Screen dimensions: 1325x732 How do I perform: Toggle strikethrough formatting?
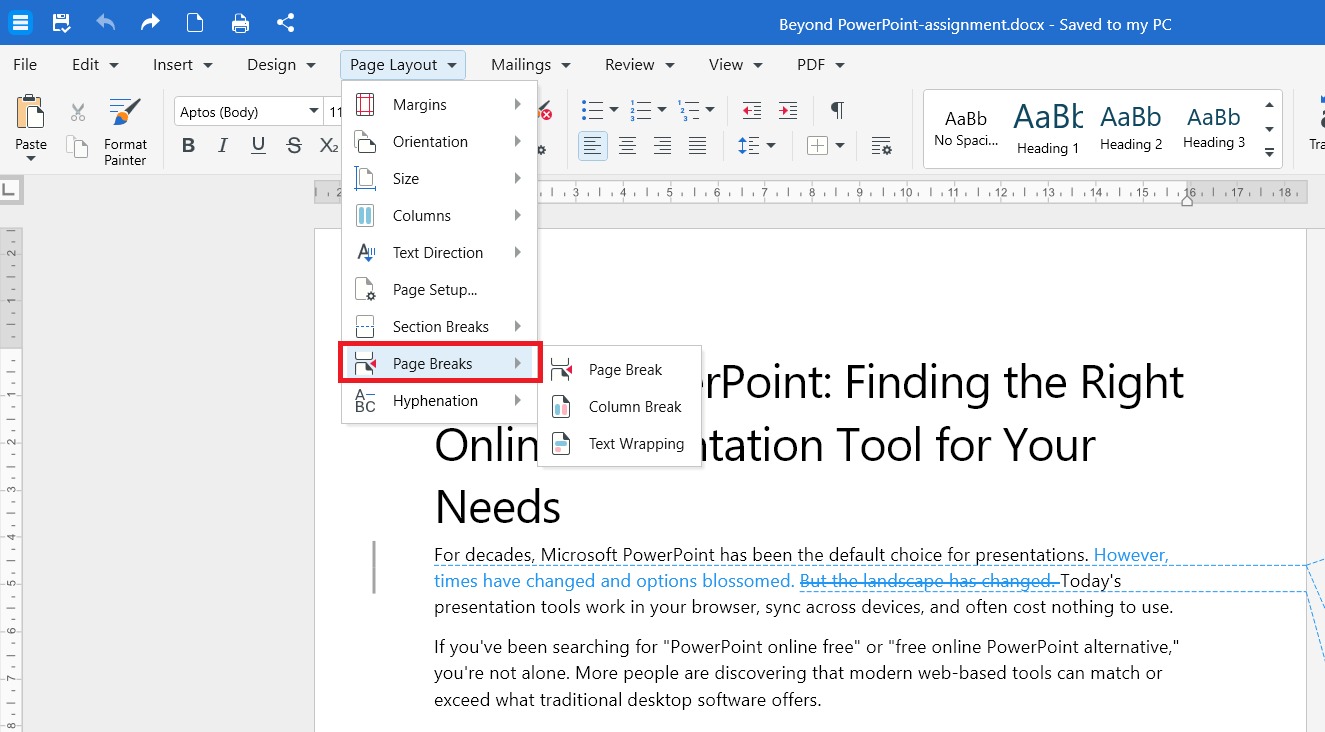pos(293,146)
